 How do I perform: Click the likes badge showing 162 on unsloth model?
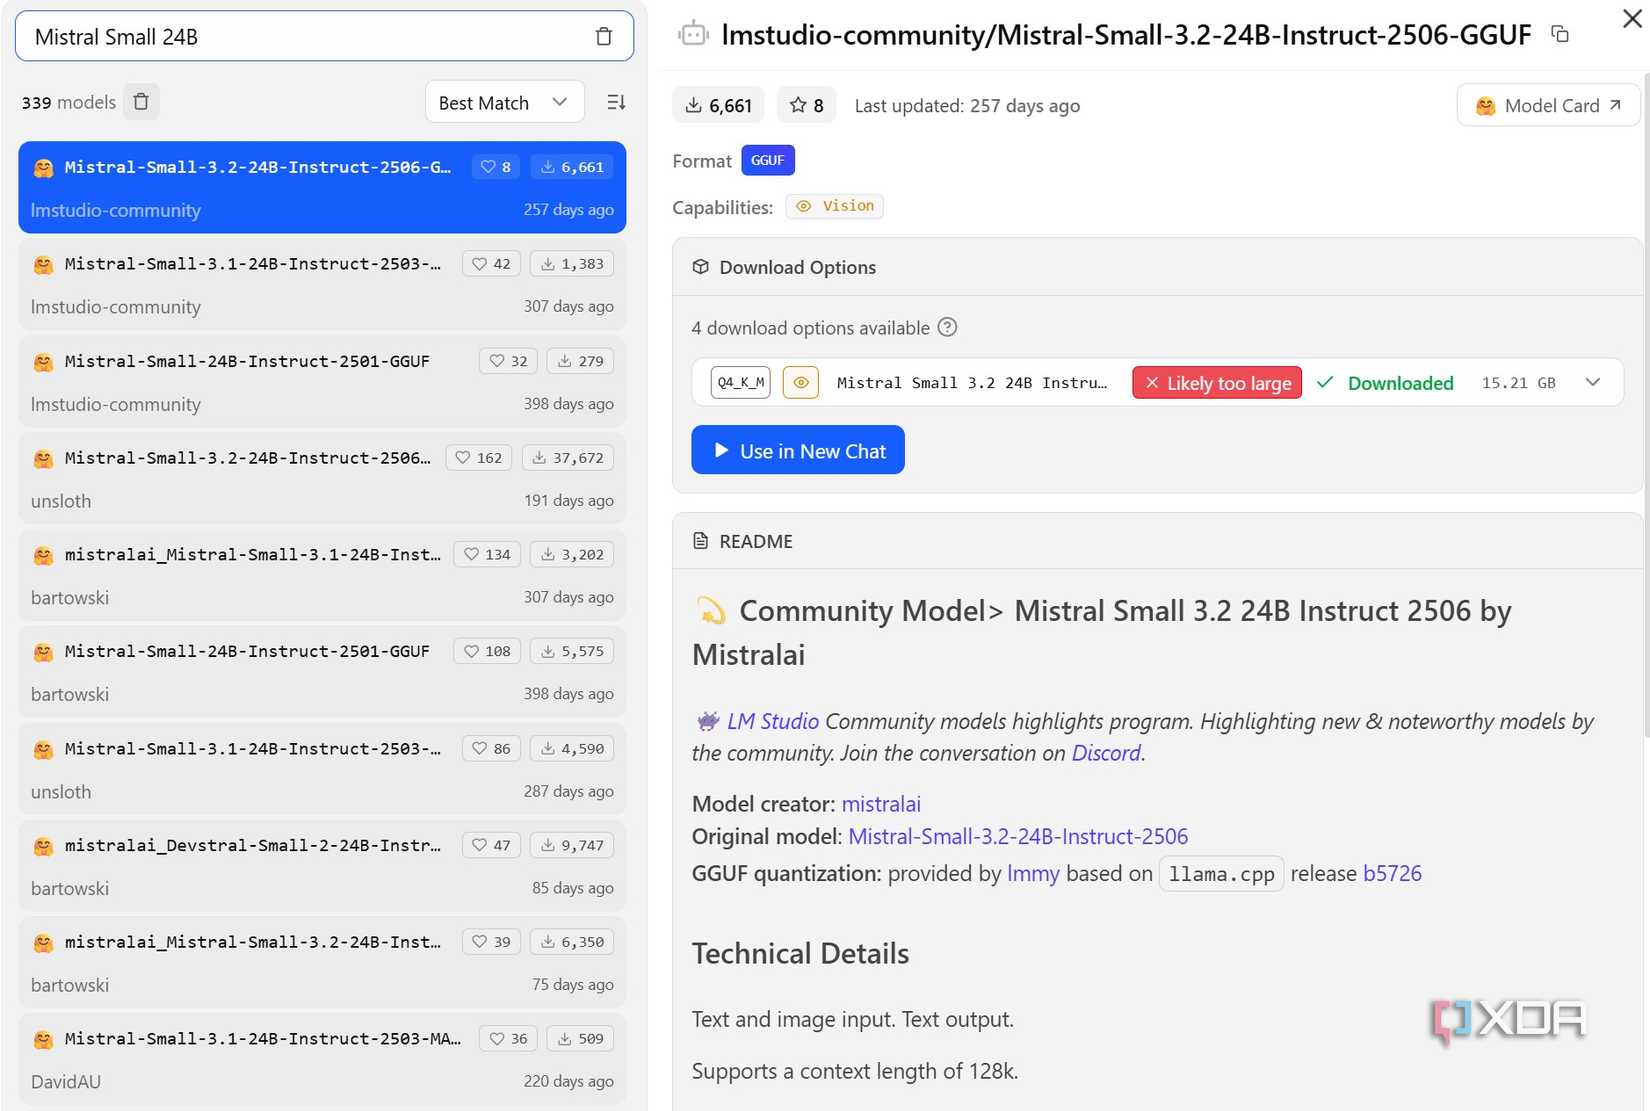pyautogui.click(x=480, y=458)
